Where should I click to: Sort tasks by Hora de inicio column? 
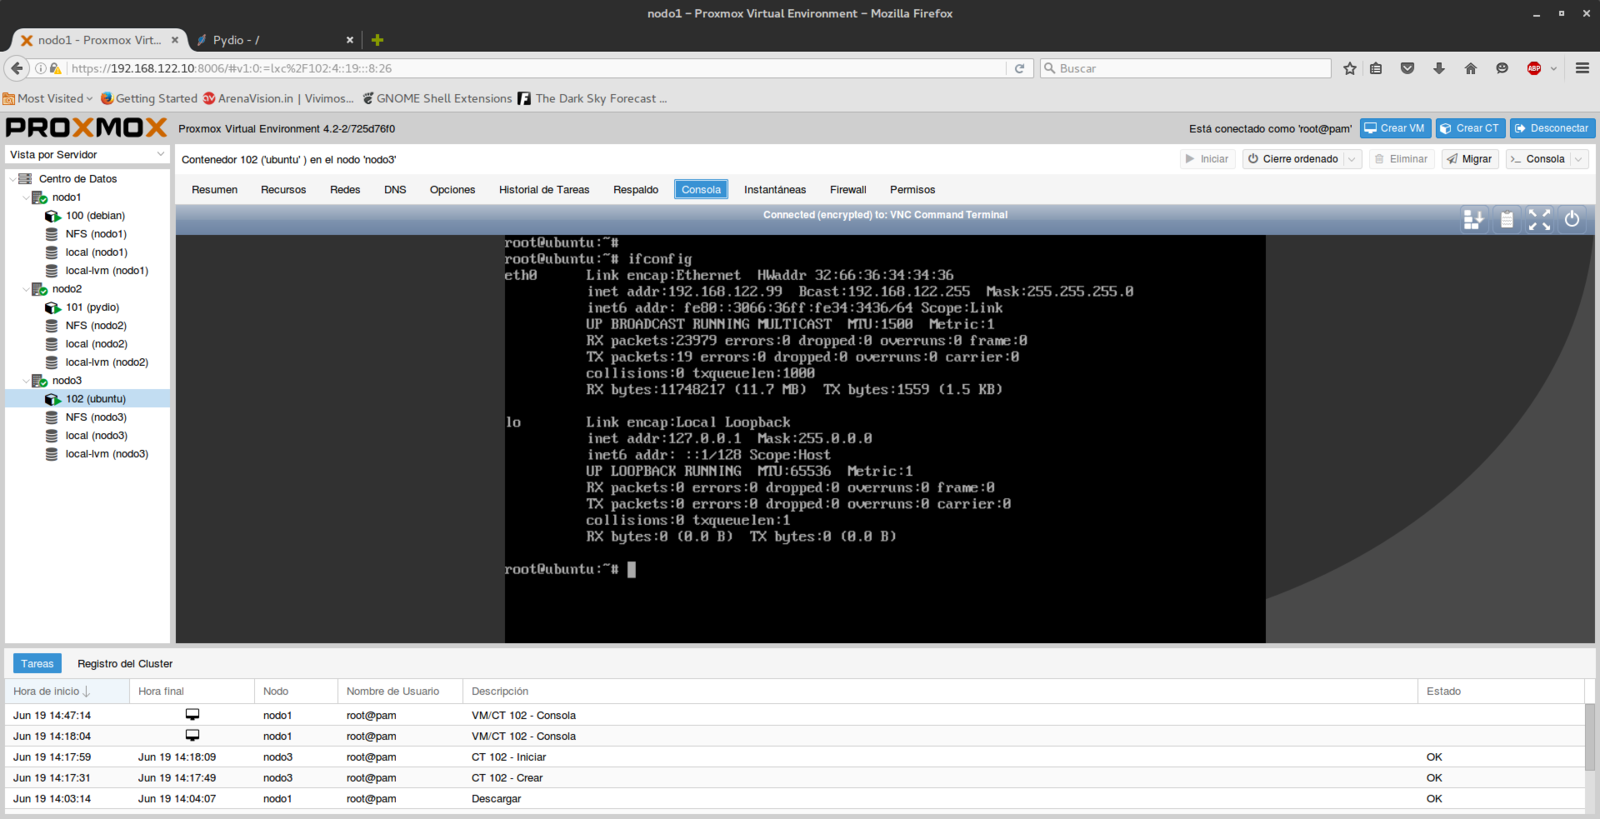coord(67,691)
